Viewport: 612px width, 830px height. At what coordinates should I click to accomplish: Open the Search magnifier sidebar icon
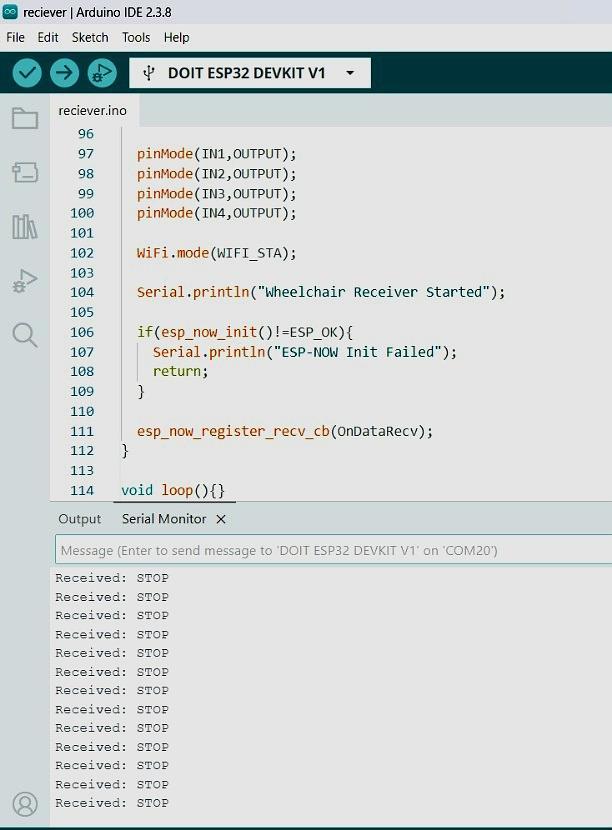pos(25,335)
